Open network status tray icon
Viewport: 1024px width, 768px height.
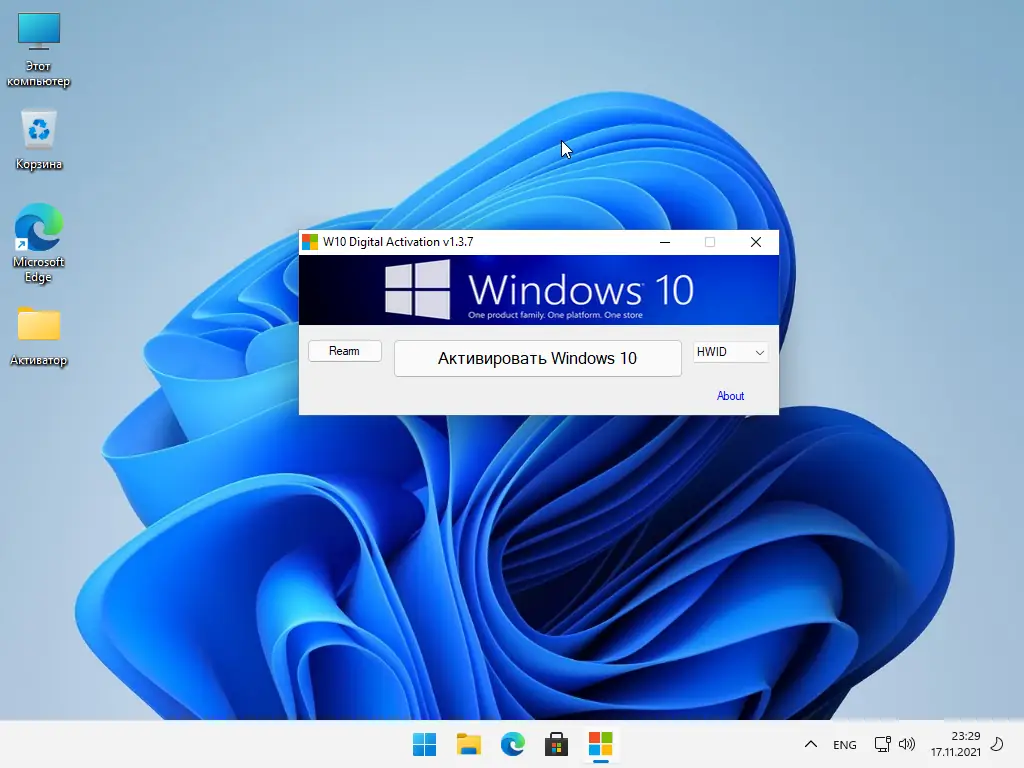(882, 744)
